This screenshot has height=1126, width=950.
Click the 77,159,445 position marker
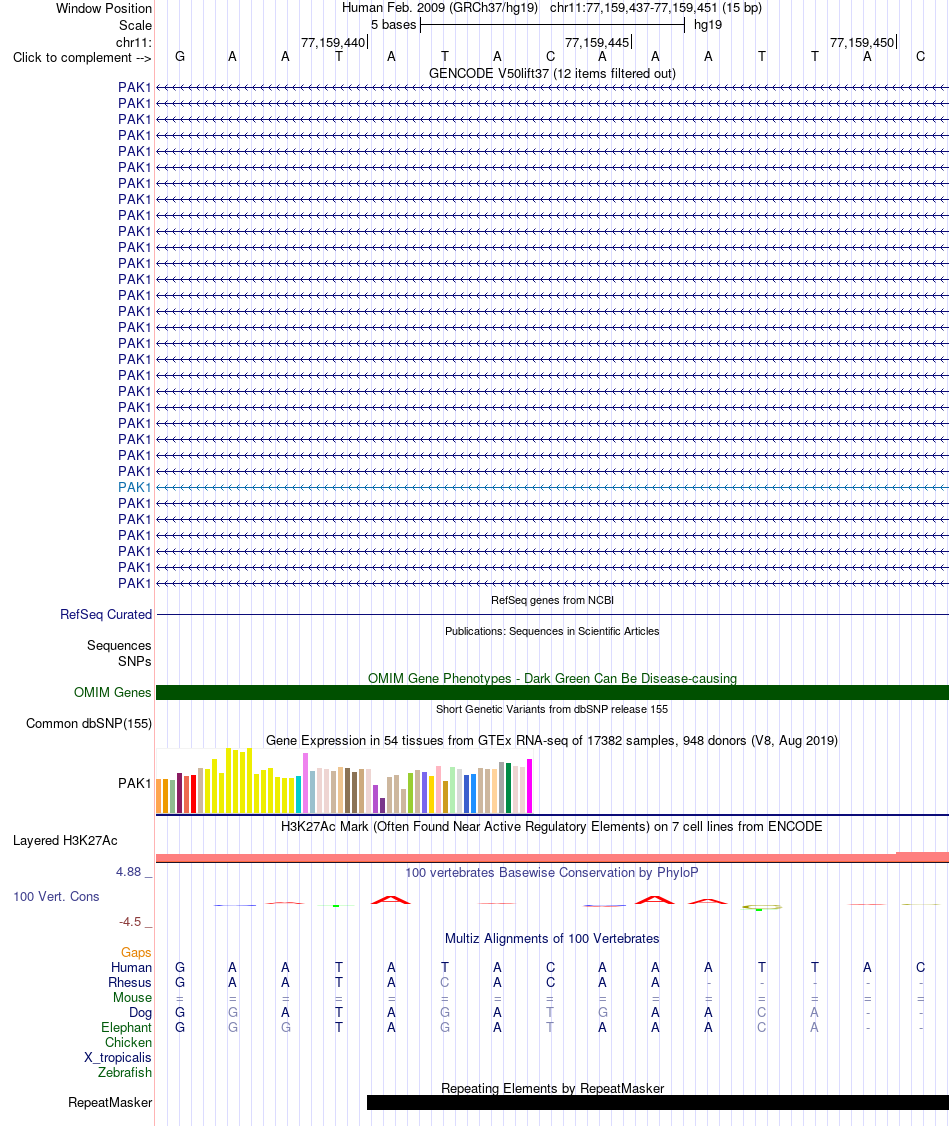[597, 42]
